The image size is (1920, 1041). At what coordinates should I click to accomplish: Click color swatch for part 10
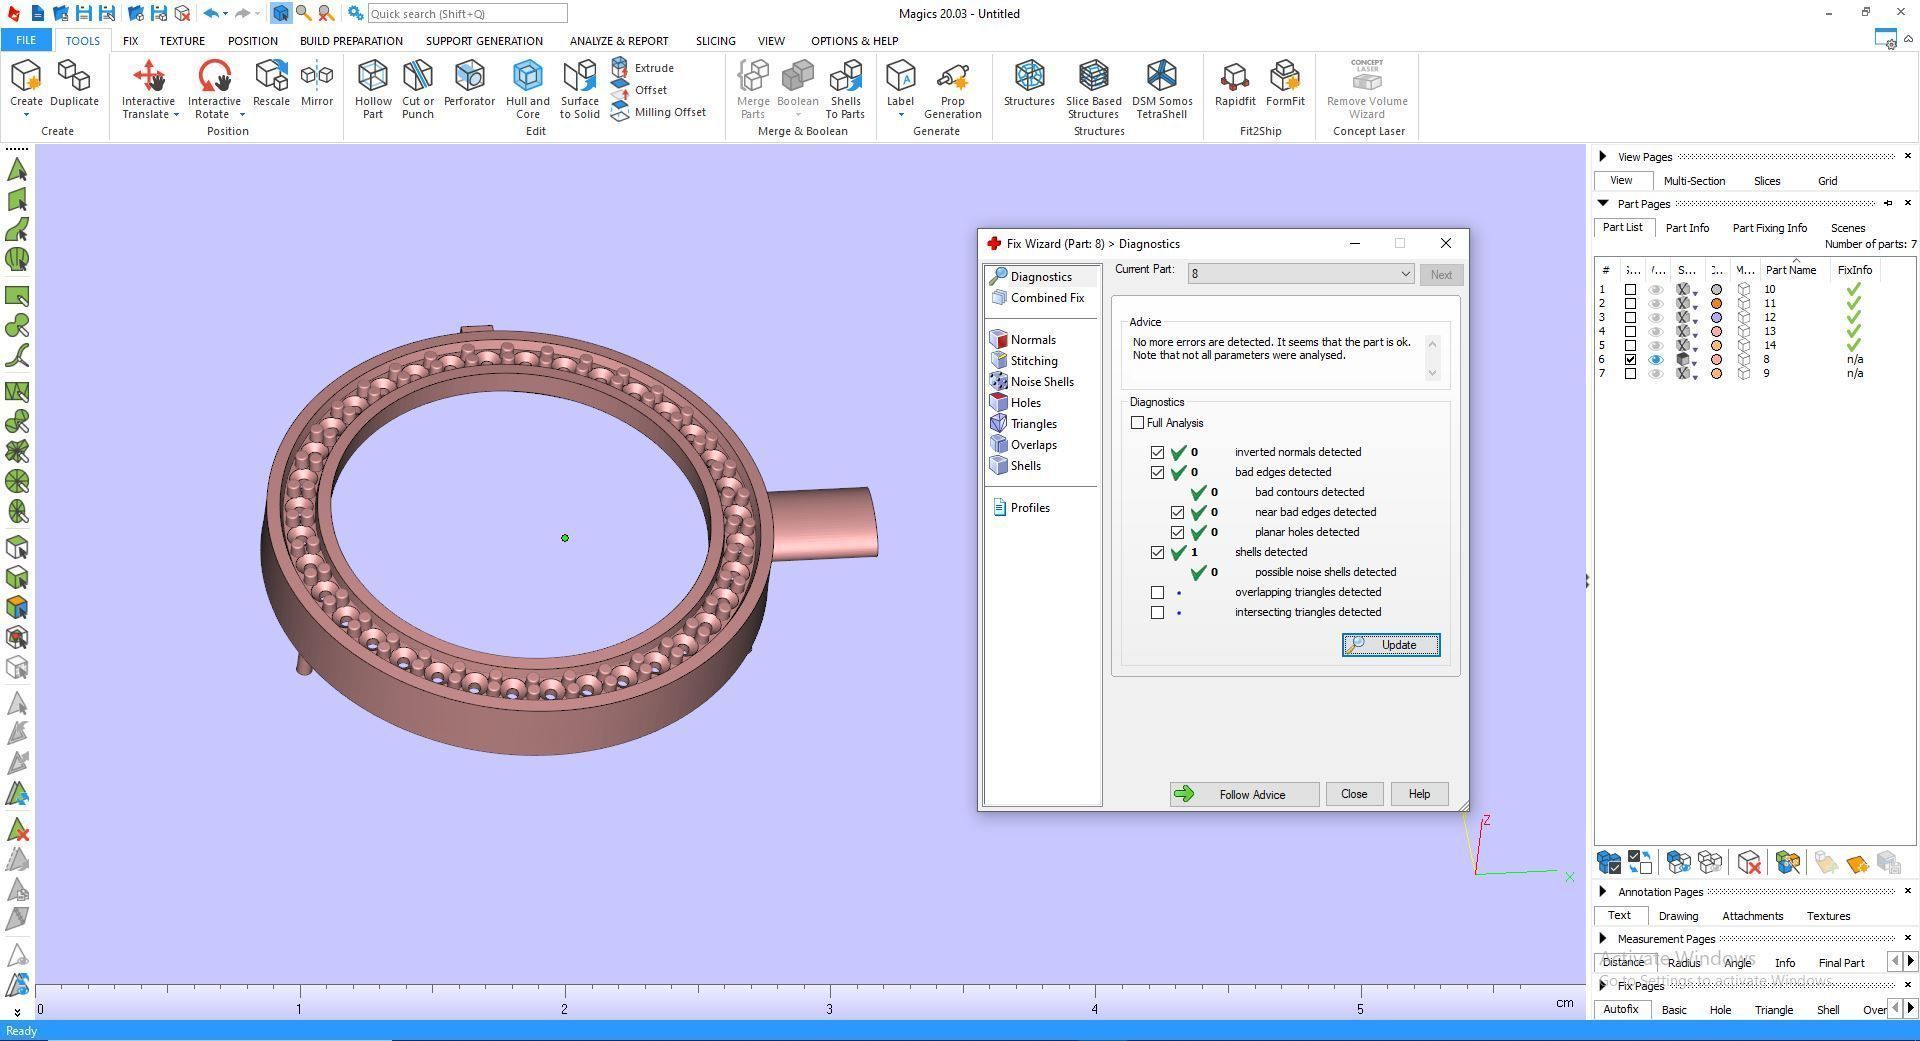pos(1717,290)
